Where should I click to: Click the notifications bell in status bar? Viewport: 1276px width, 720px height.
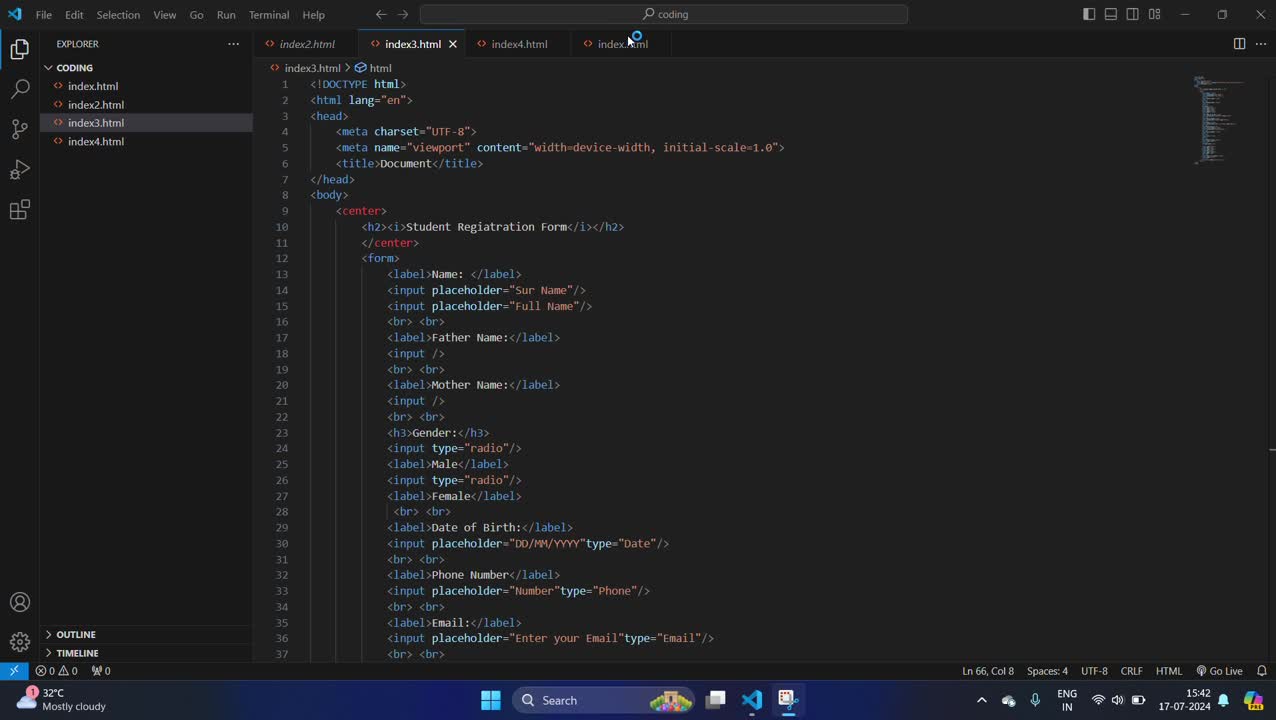pos(1261,671)
